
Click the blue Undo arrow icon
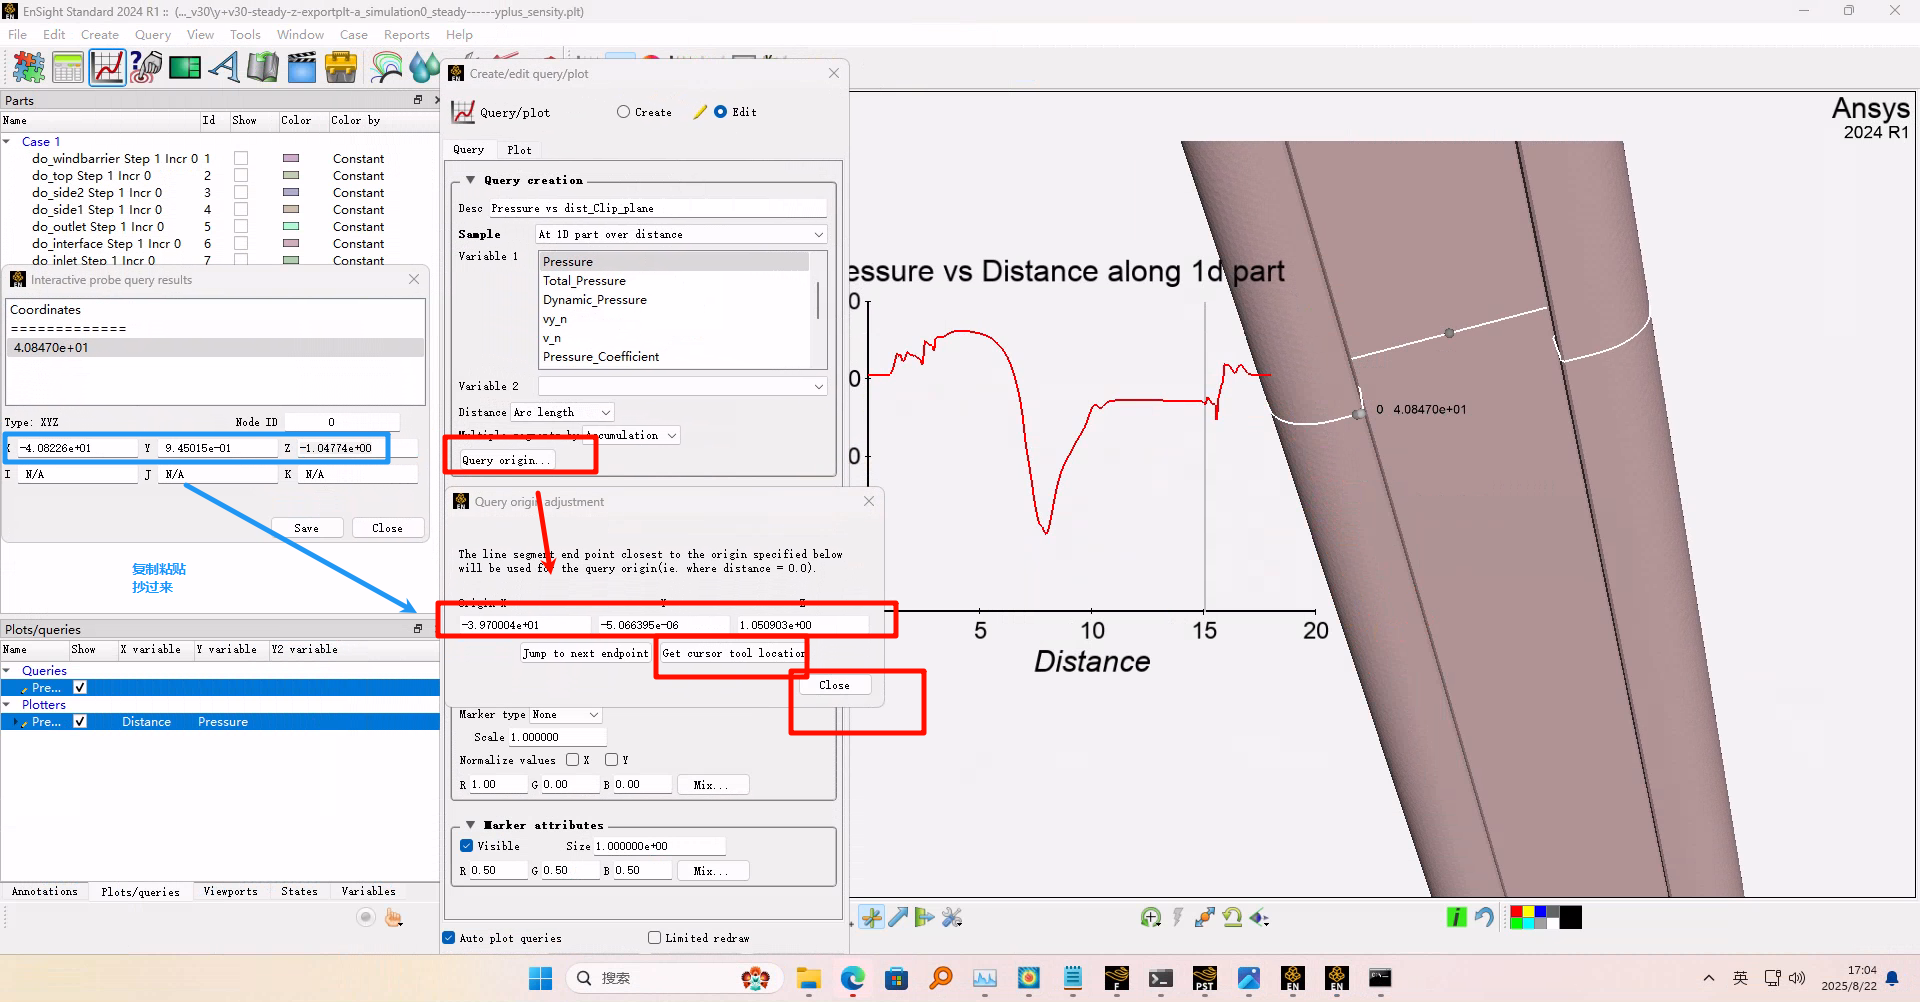(1484, 917)
